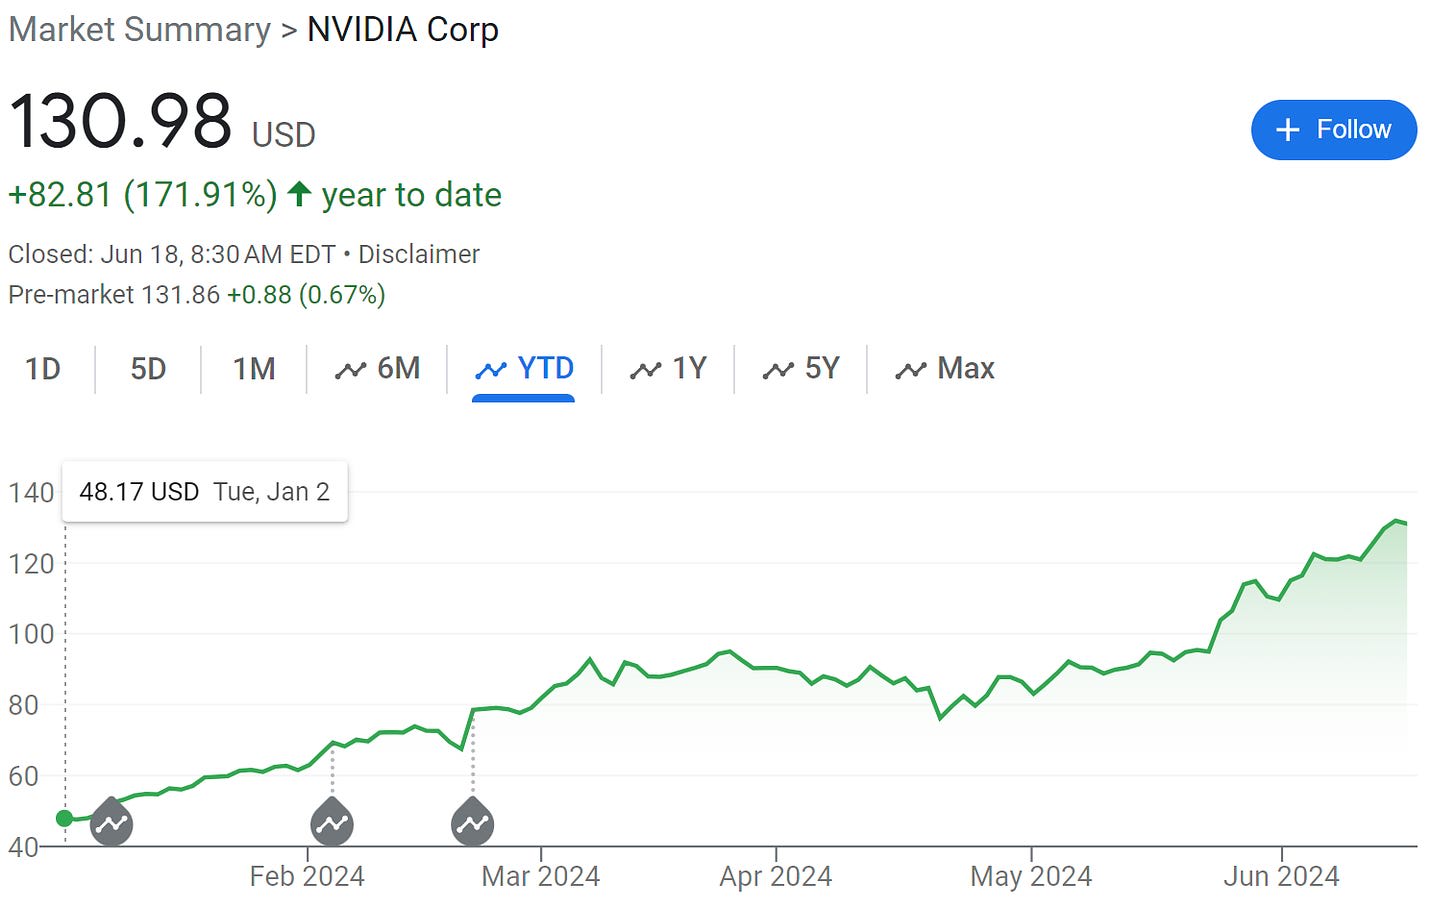The width and height of the screenshot is (1456, 902).
Task: Click the trend icon beside Max
Action: 911,370
